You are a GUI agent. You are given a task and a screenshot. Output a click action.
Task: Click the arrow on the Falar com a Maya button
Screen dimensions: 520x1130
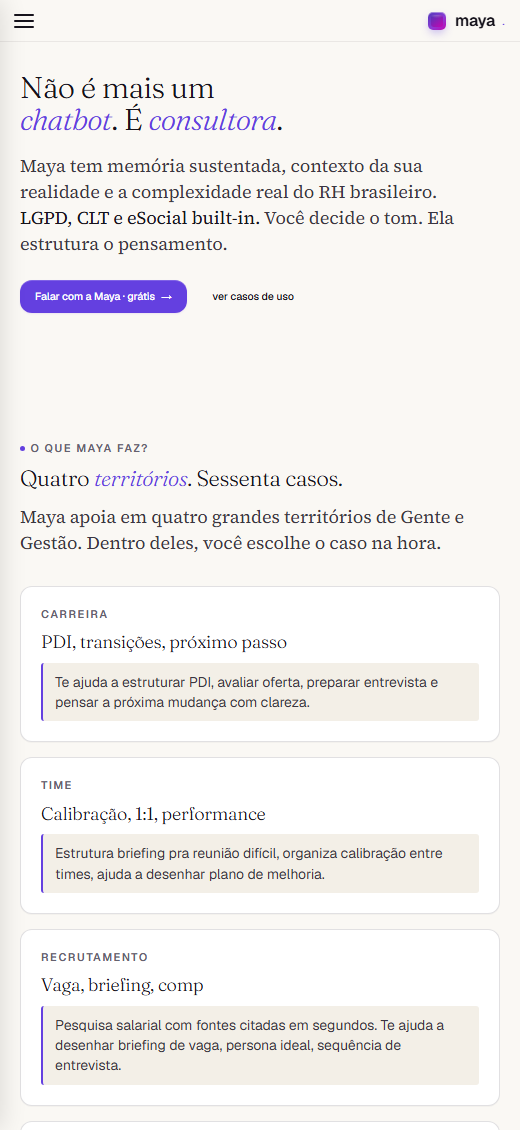pyautogui.click(x=166, y=297)
